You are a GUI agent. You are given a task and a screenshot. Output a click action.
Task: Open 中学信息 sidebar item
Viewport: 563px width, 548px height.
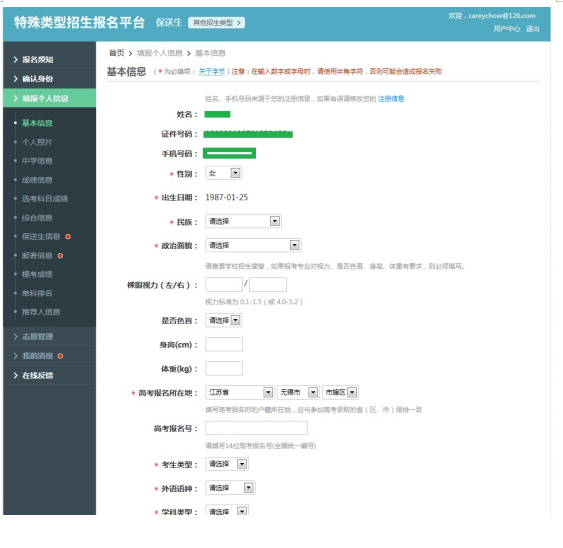(x=37, y=161)
